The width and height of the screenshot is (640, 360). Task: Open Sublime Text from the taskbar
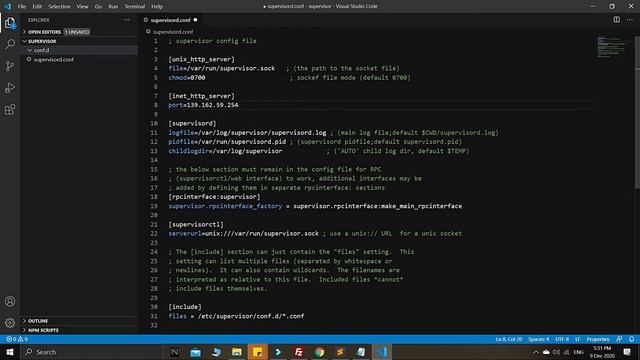340,352
